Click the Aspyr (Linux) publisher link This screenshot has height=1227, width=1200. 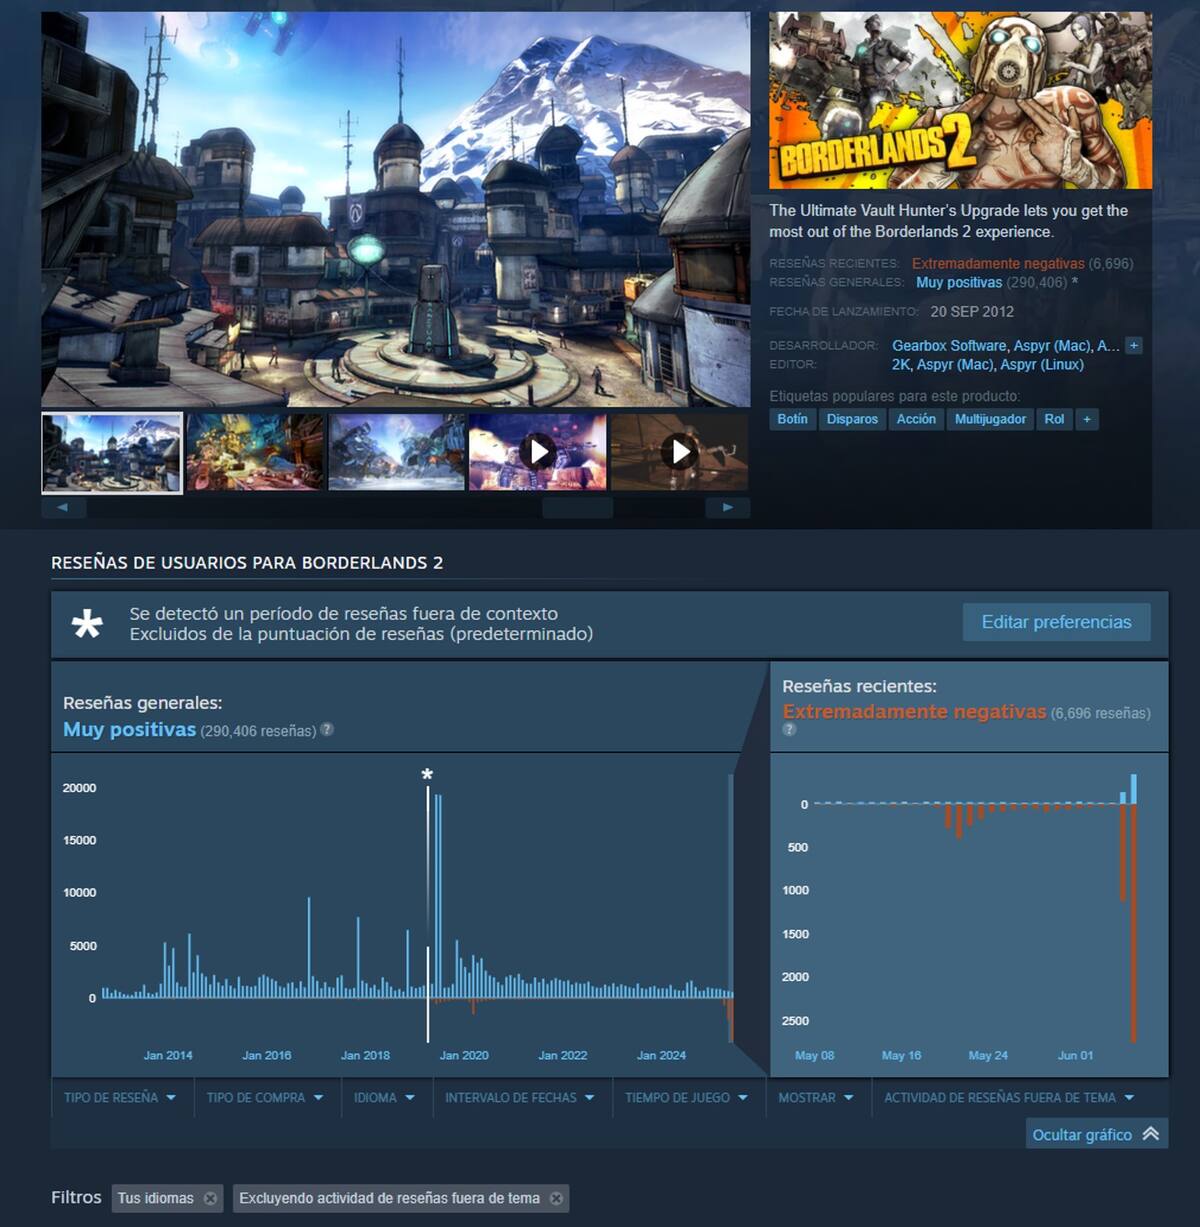[1042, 365]
